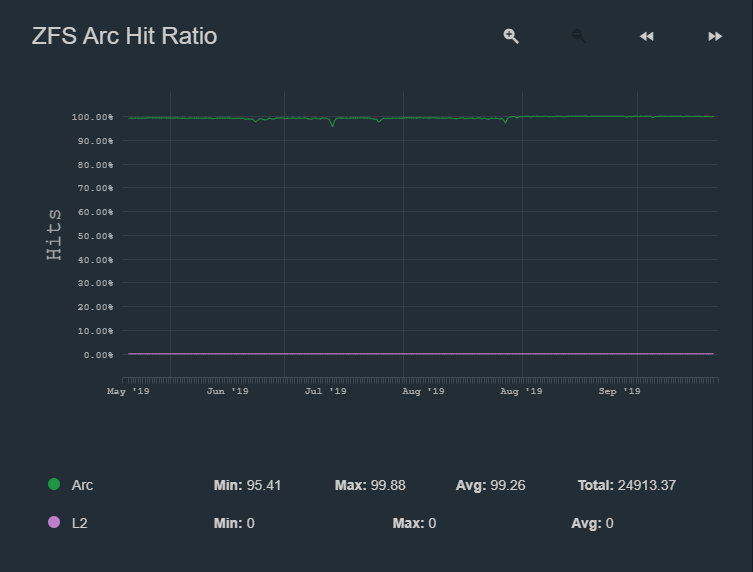Screen dimensions: 753x572
Task: Click the purple L2 legend dot
Action: point(54,523)
